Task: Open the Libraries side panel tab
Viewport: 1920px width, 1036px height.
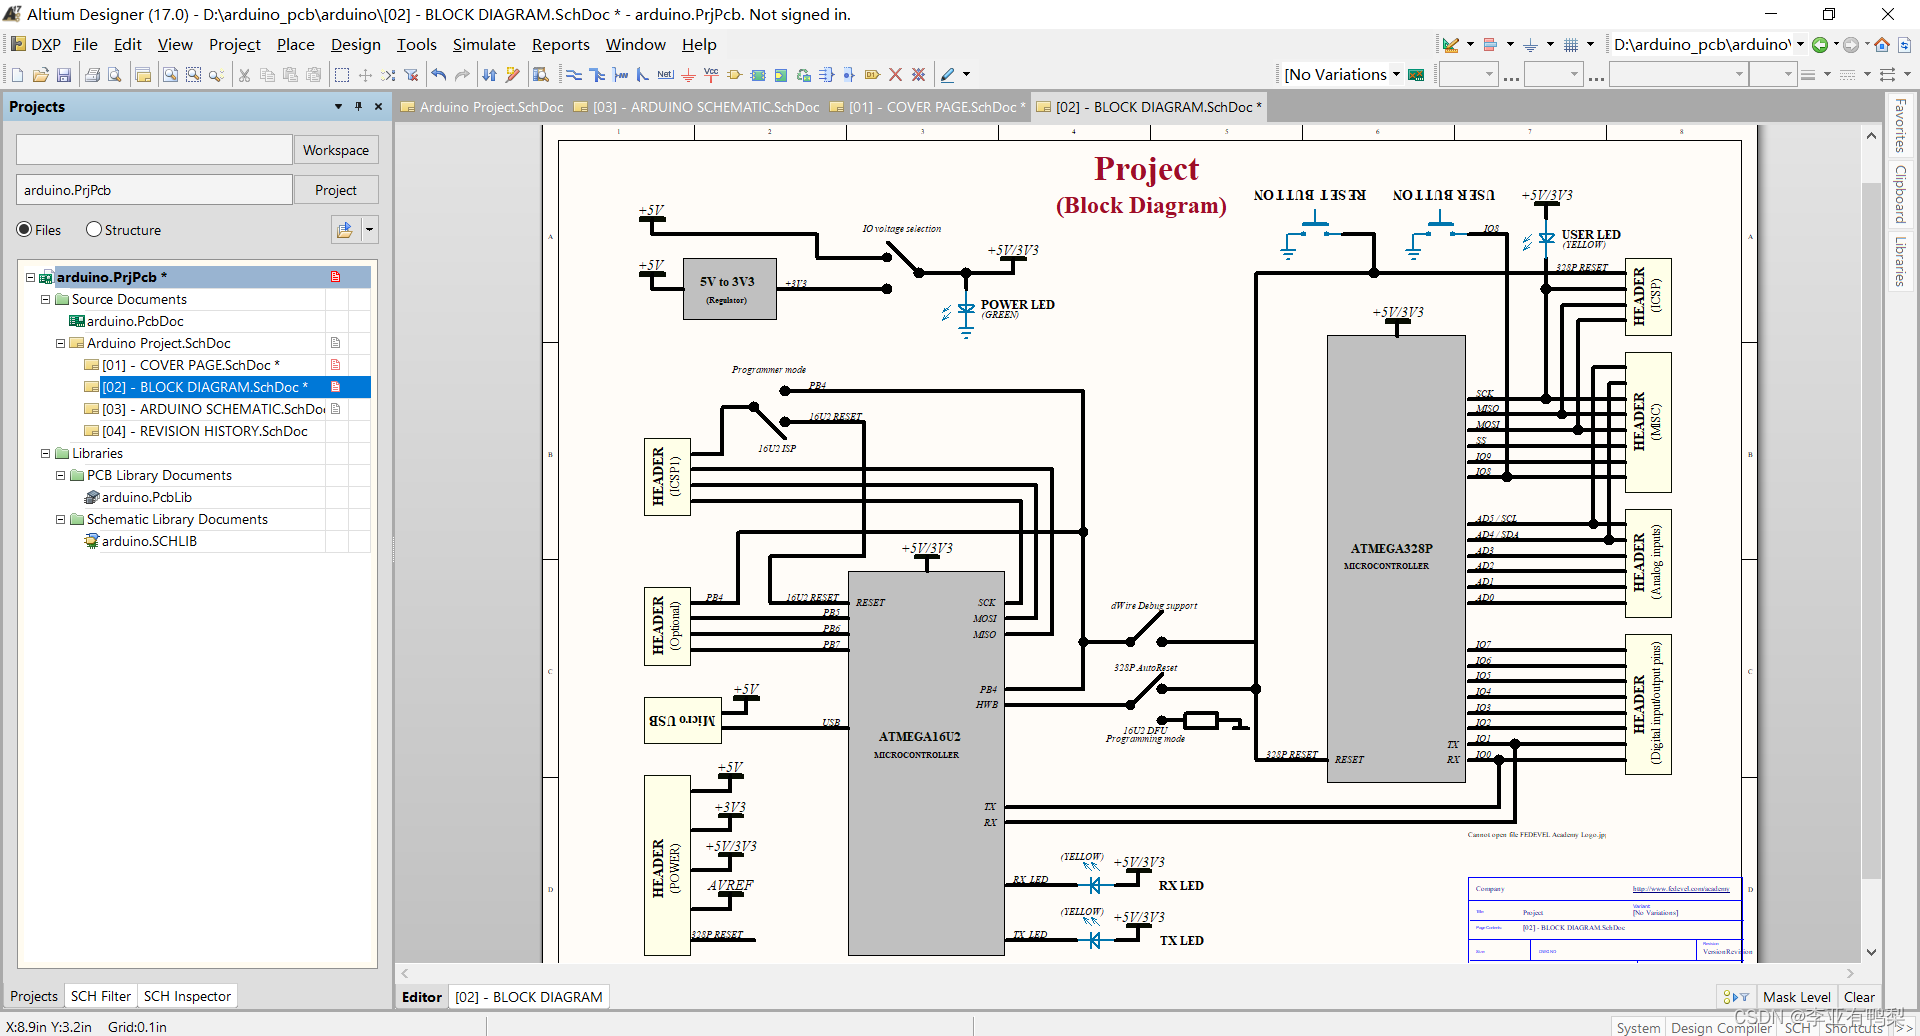Action: 1899,262
